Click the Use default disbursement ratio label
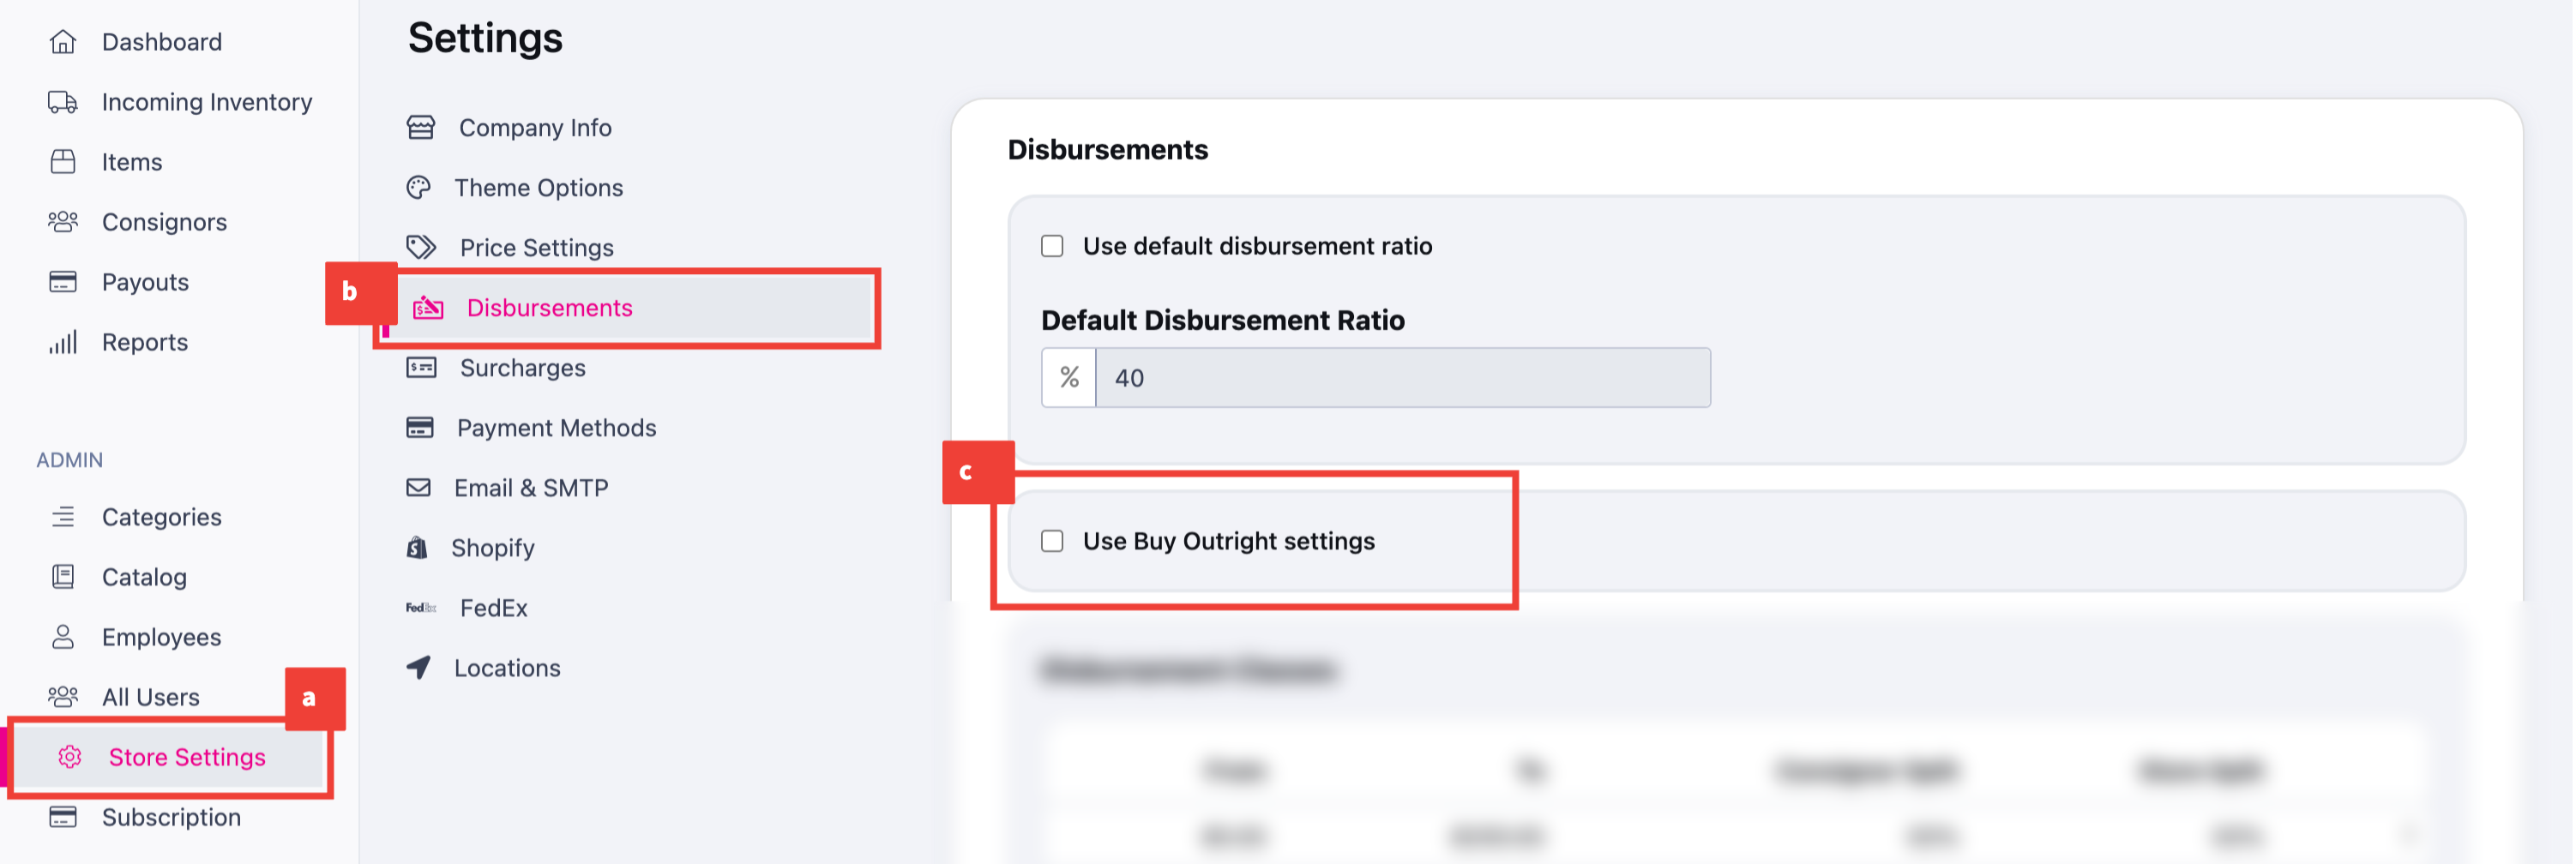The width and height of the screenshot is (2576, 864). 1257,246
